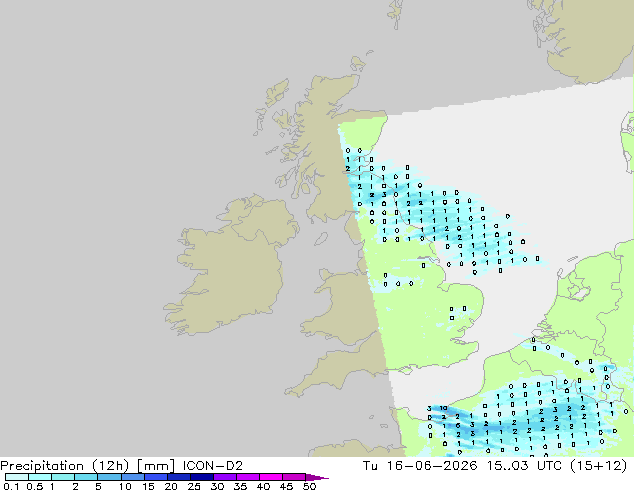
Task: Click the '10' legend scale value
Action: [x=125, y=486]
